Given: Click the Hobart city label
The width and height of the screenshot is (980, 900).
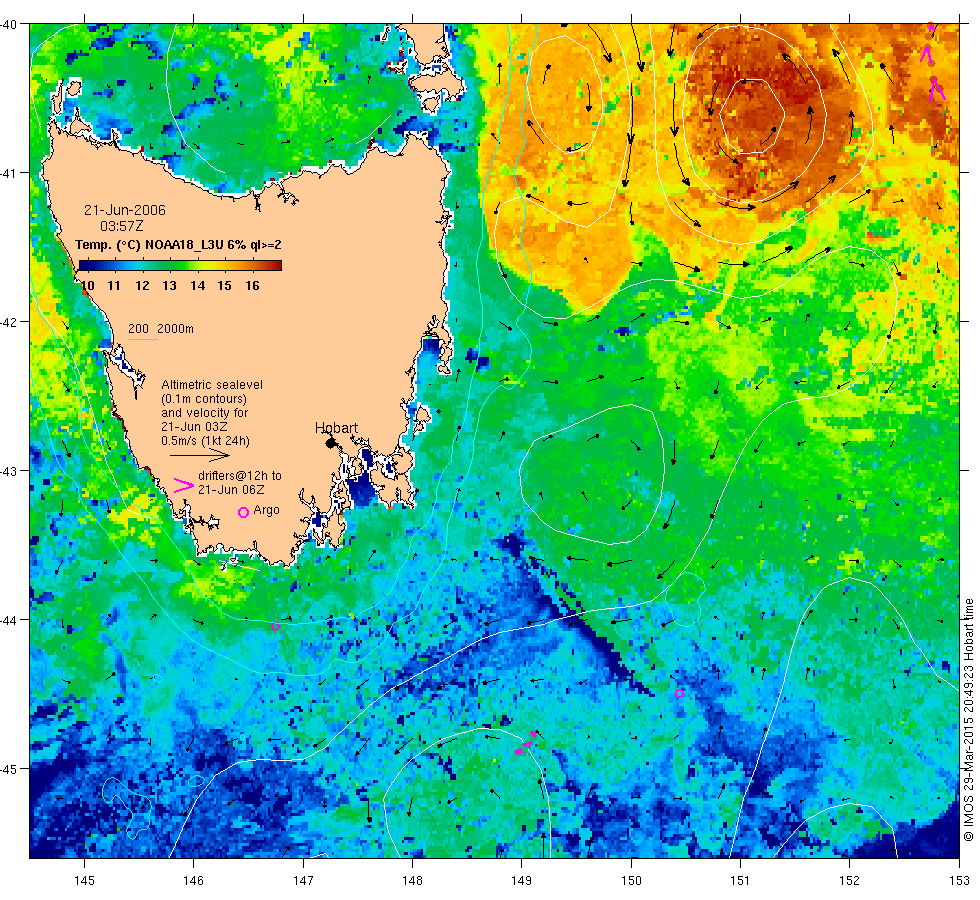Looking at the screenshot, I should pos(336,428).
